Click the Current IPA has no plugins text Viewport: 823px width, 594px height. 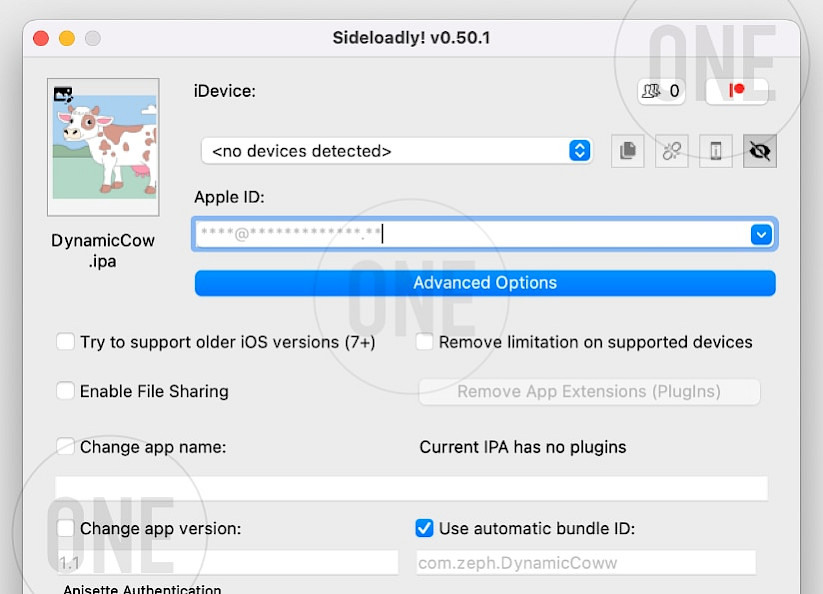pyautogui.click(x=523, y=447)
